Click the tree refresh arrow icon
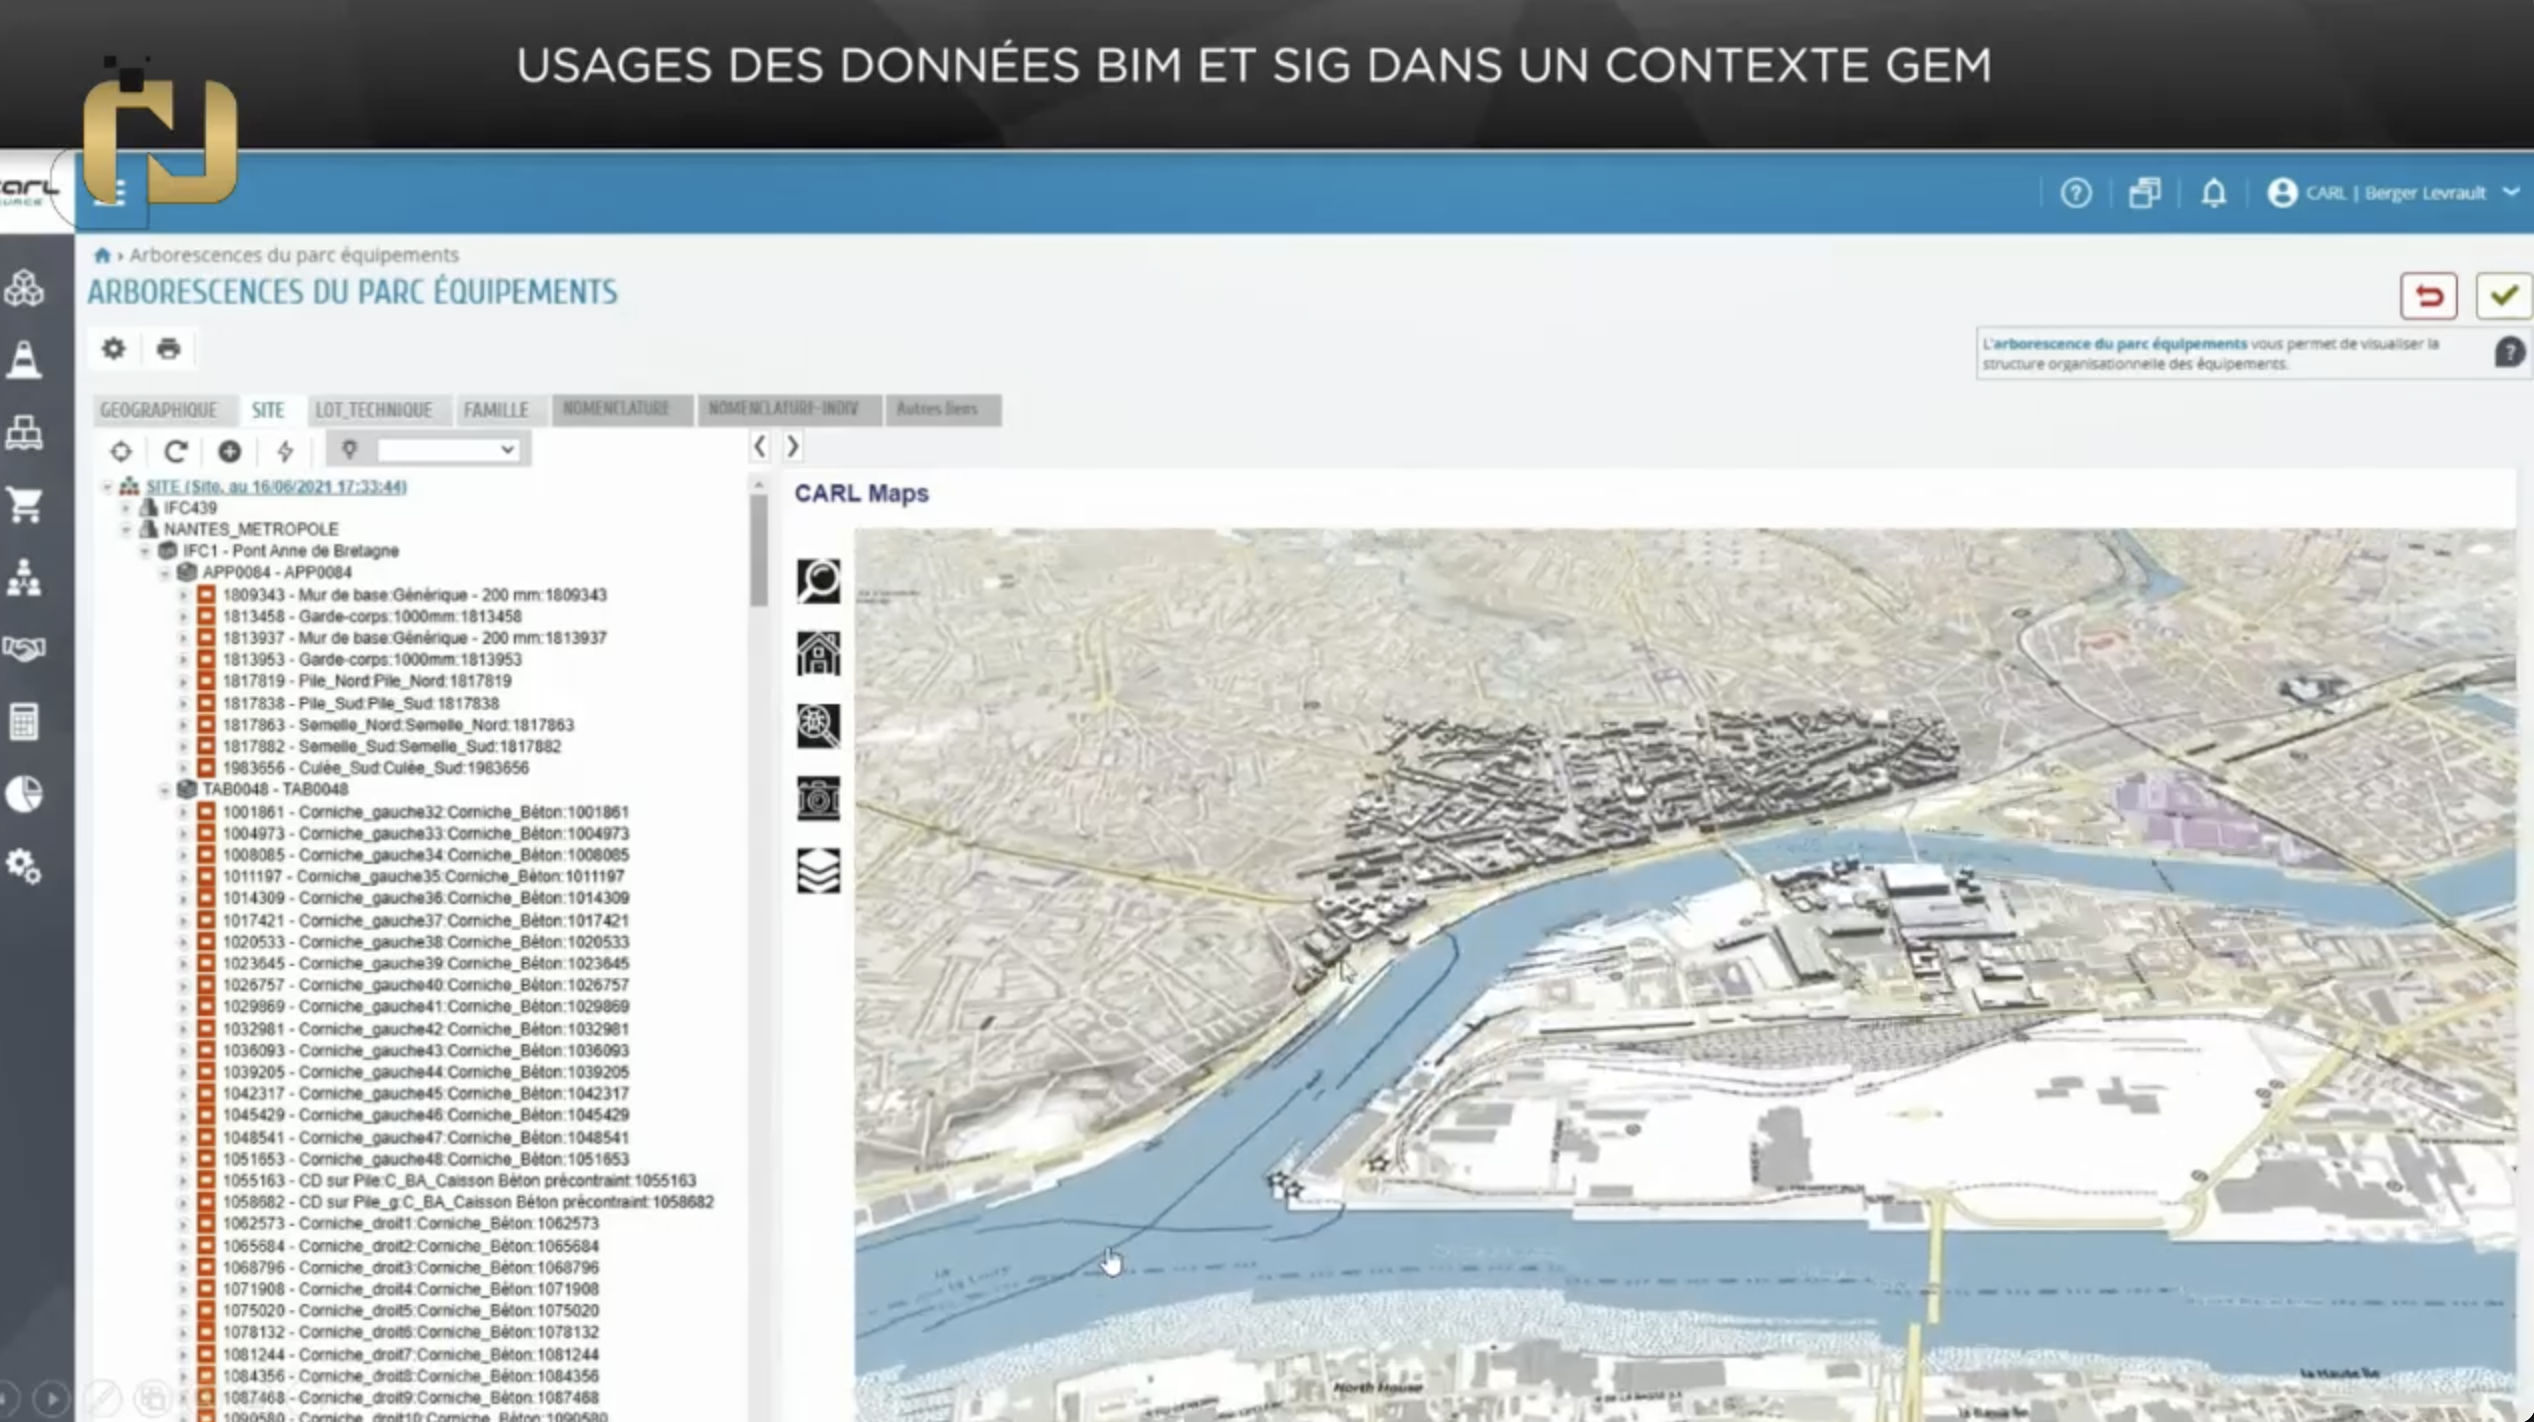The width and height of the screenshot is (2534, 1422). click(x=176, y=452)
